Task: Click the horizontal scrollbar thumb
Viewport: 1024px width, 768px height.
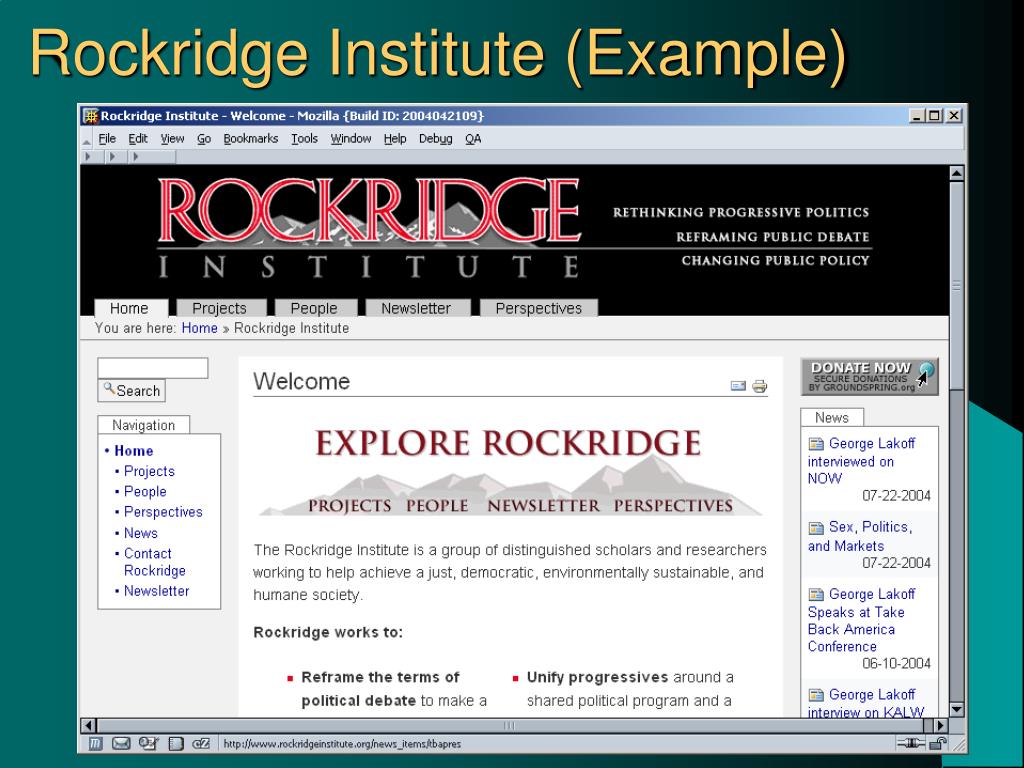Action: coord(511,725)
